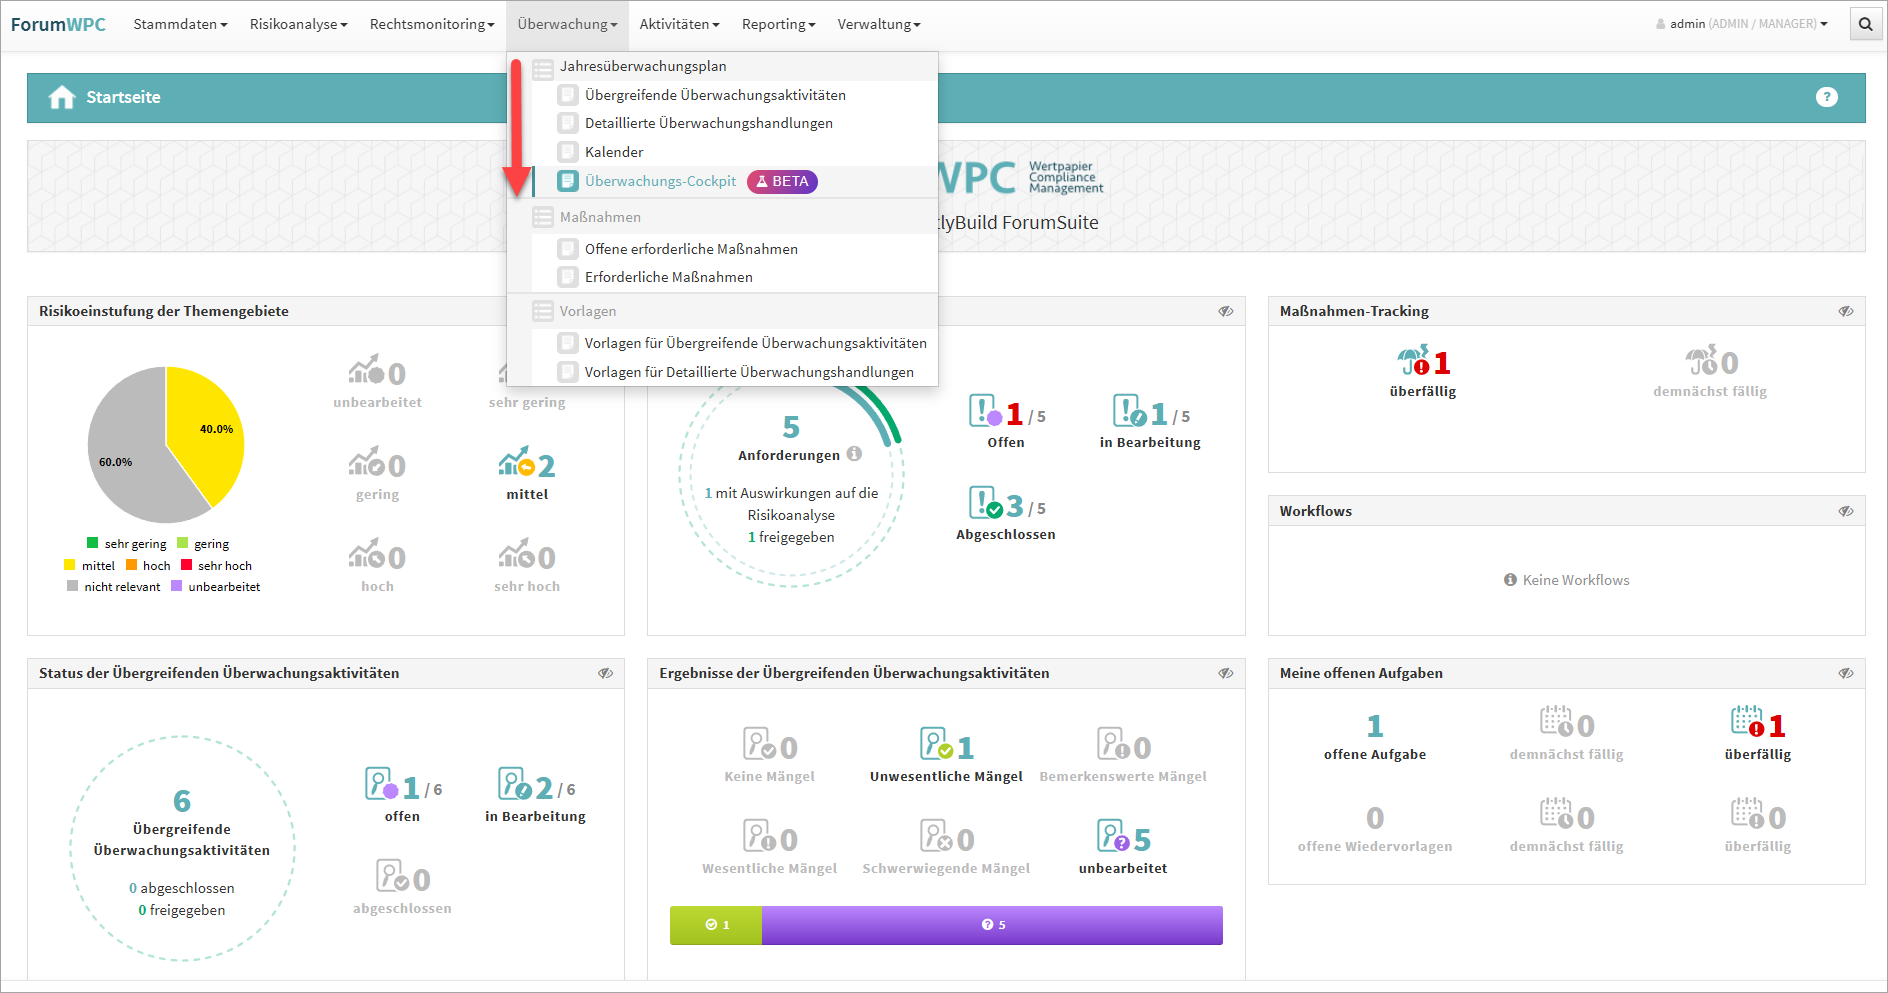Click the gering risk chart icon

point(366,463)
